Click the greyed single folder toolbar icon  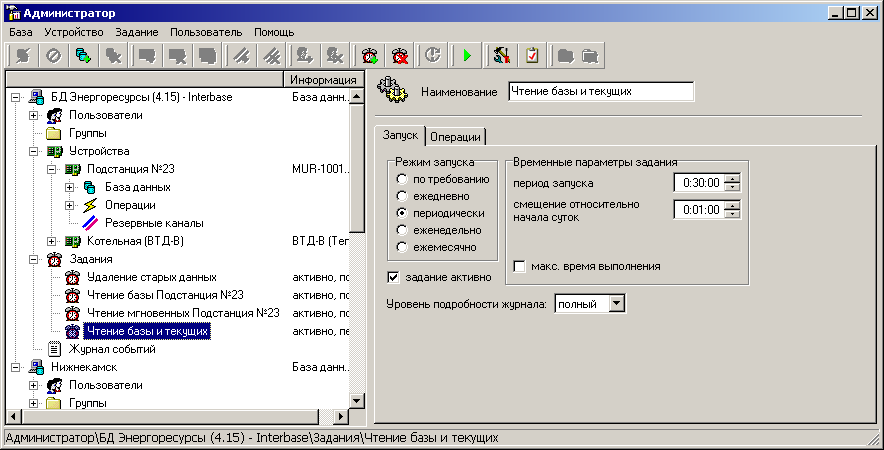pyautogui.click(x=565, y=56)
